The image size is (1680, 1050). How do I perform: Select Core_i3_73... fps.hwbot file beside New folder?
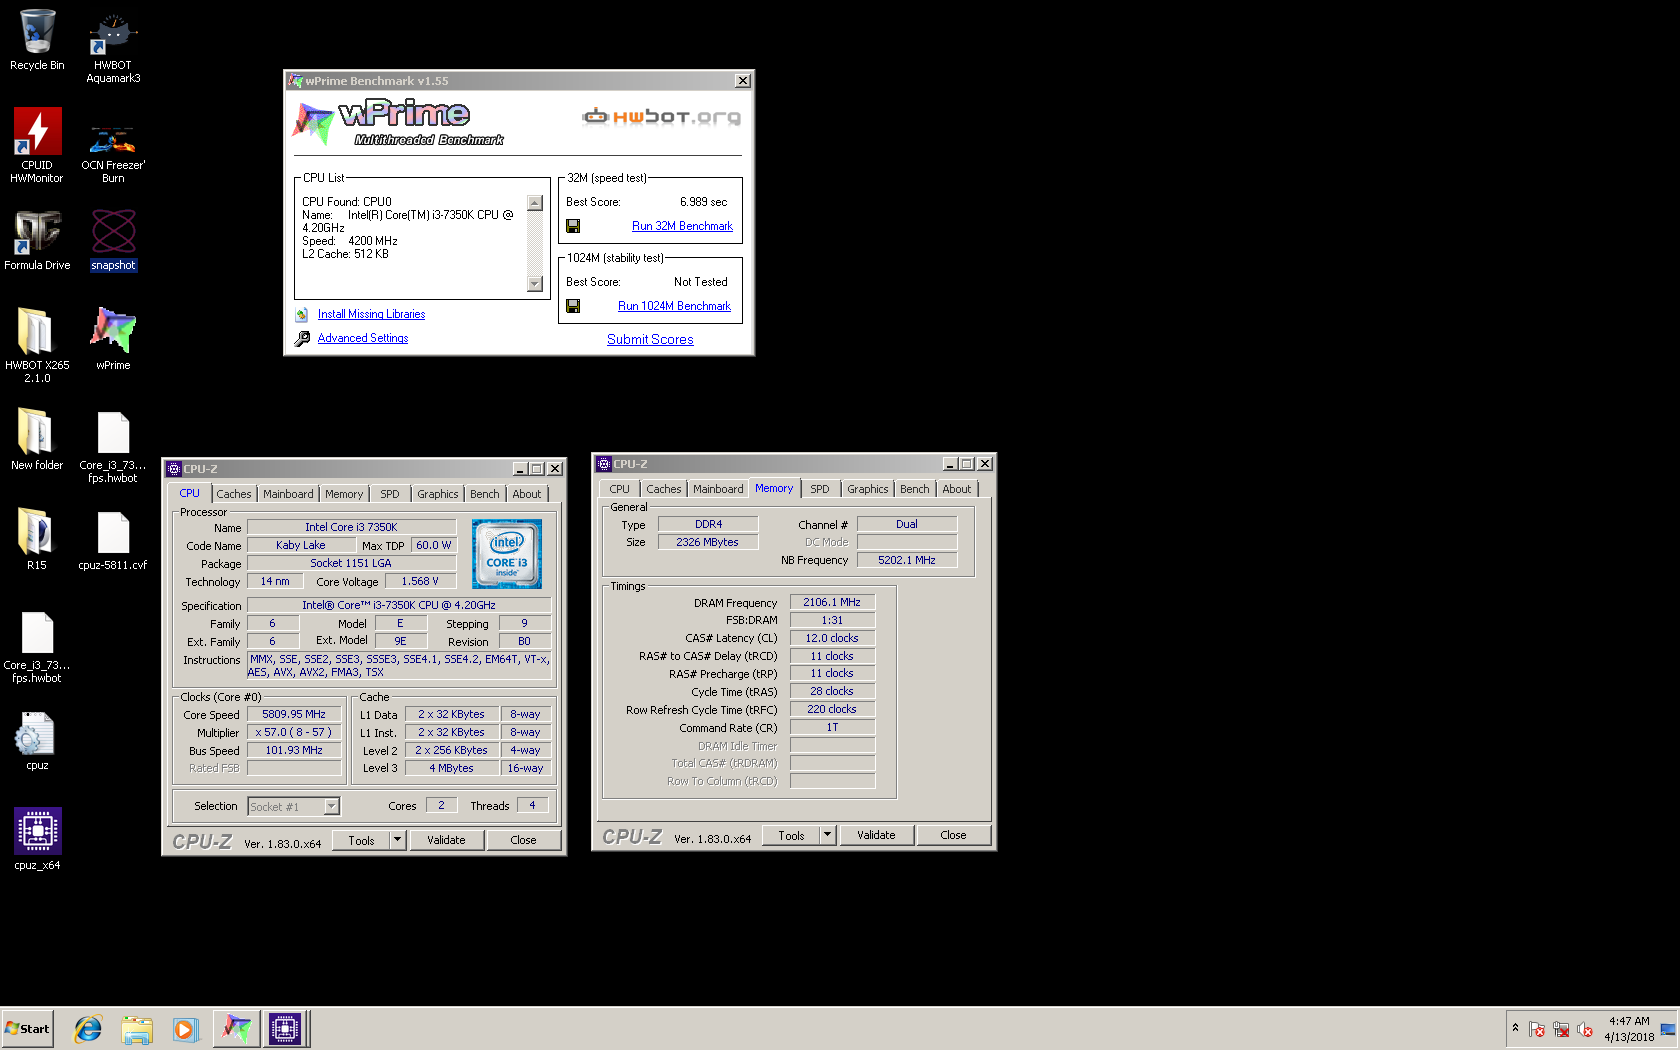[x=113, y=446]
